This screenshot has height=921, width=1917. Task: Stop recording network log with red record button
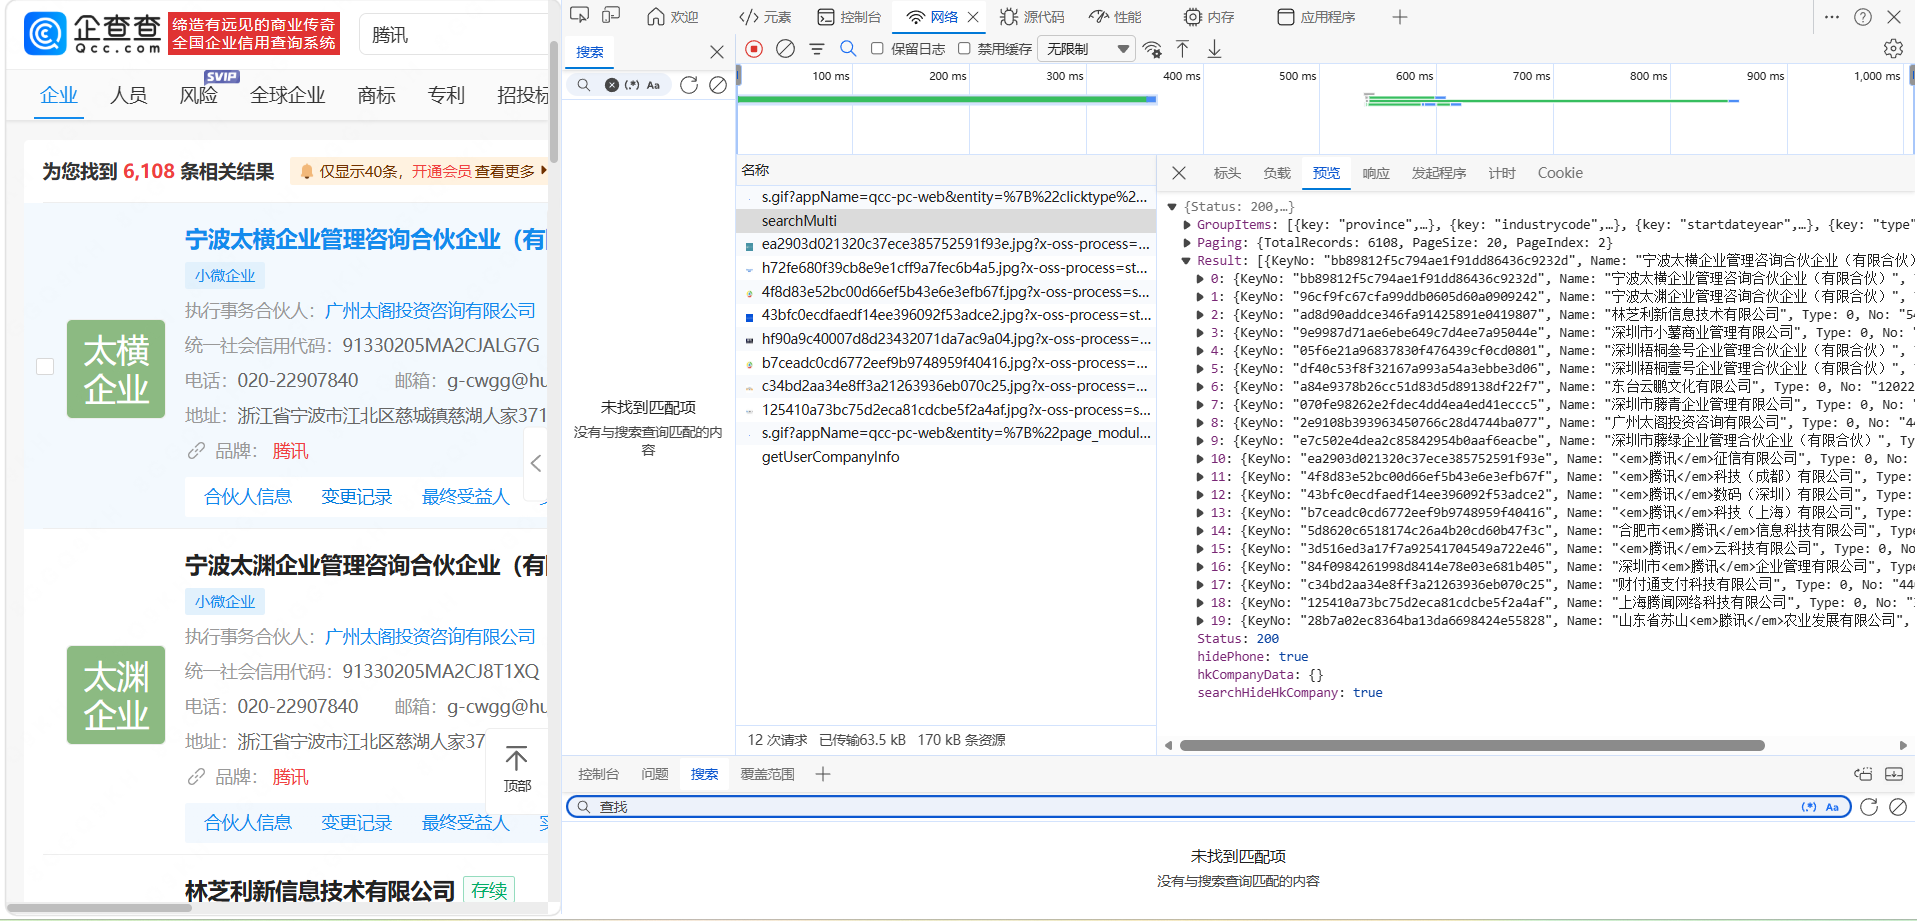click(754, 49)
